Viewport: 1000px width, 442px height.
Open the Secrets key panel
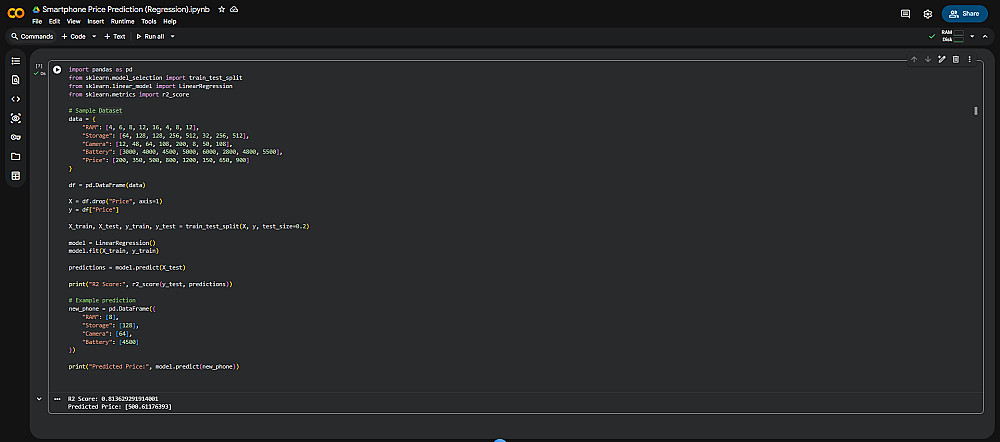click(15, 137)
